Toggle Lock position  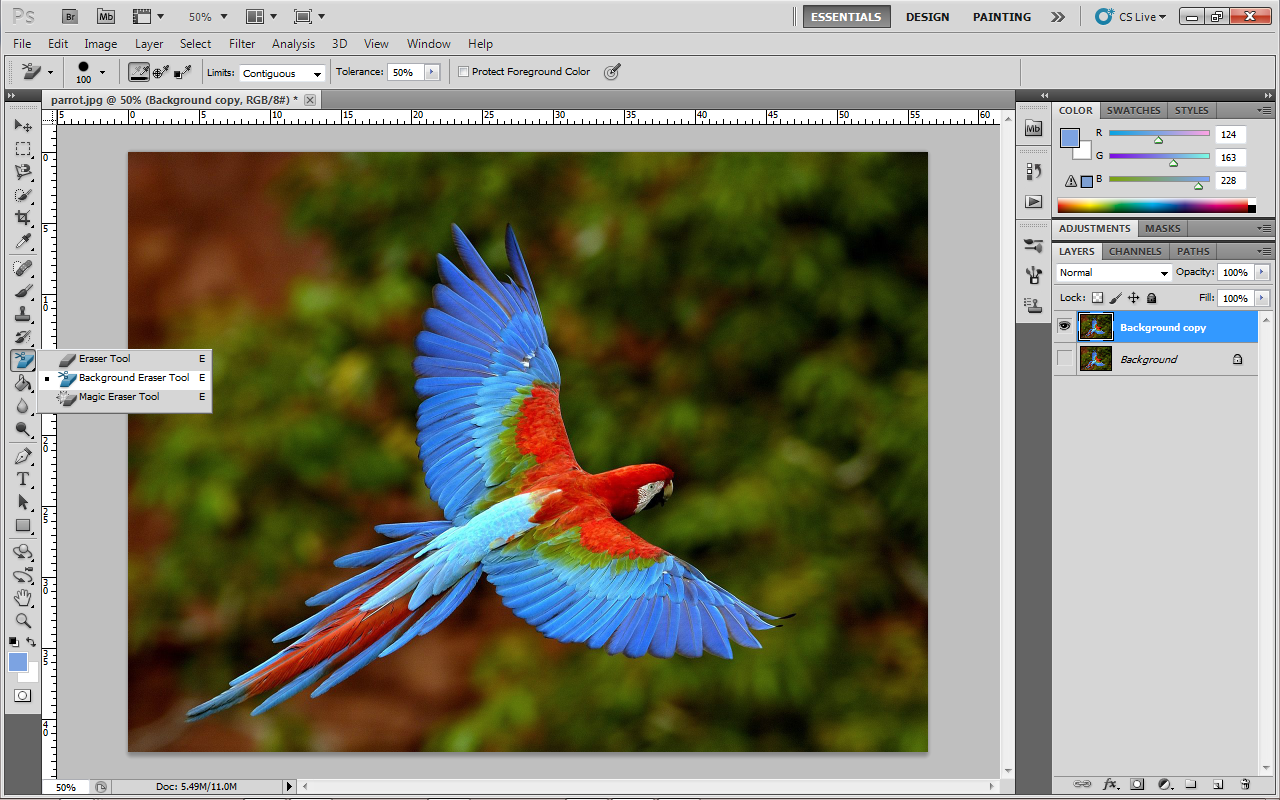1133,298
